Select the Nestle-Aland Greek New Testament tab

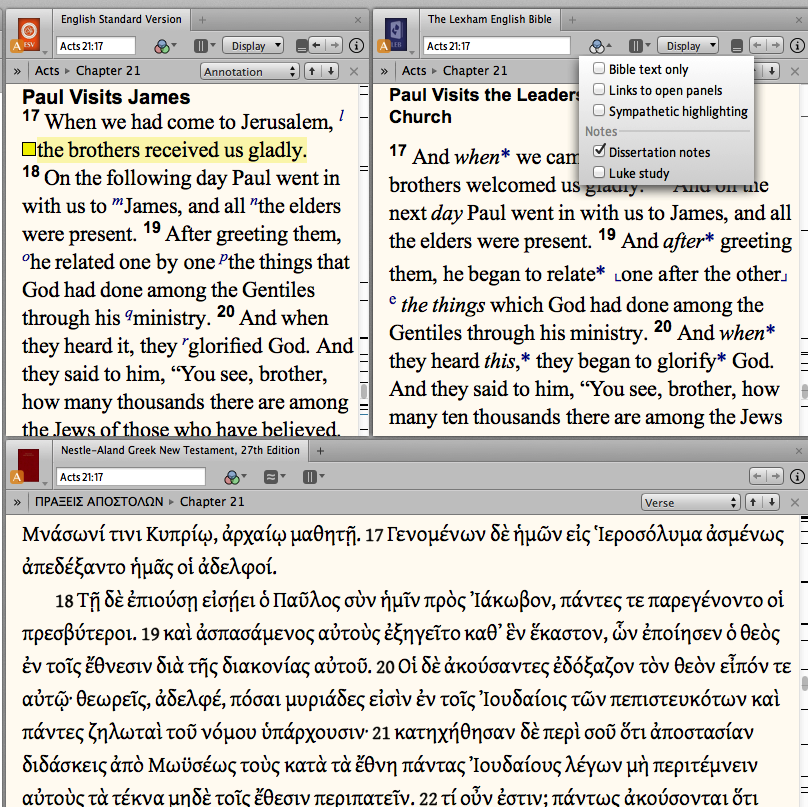180,450
